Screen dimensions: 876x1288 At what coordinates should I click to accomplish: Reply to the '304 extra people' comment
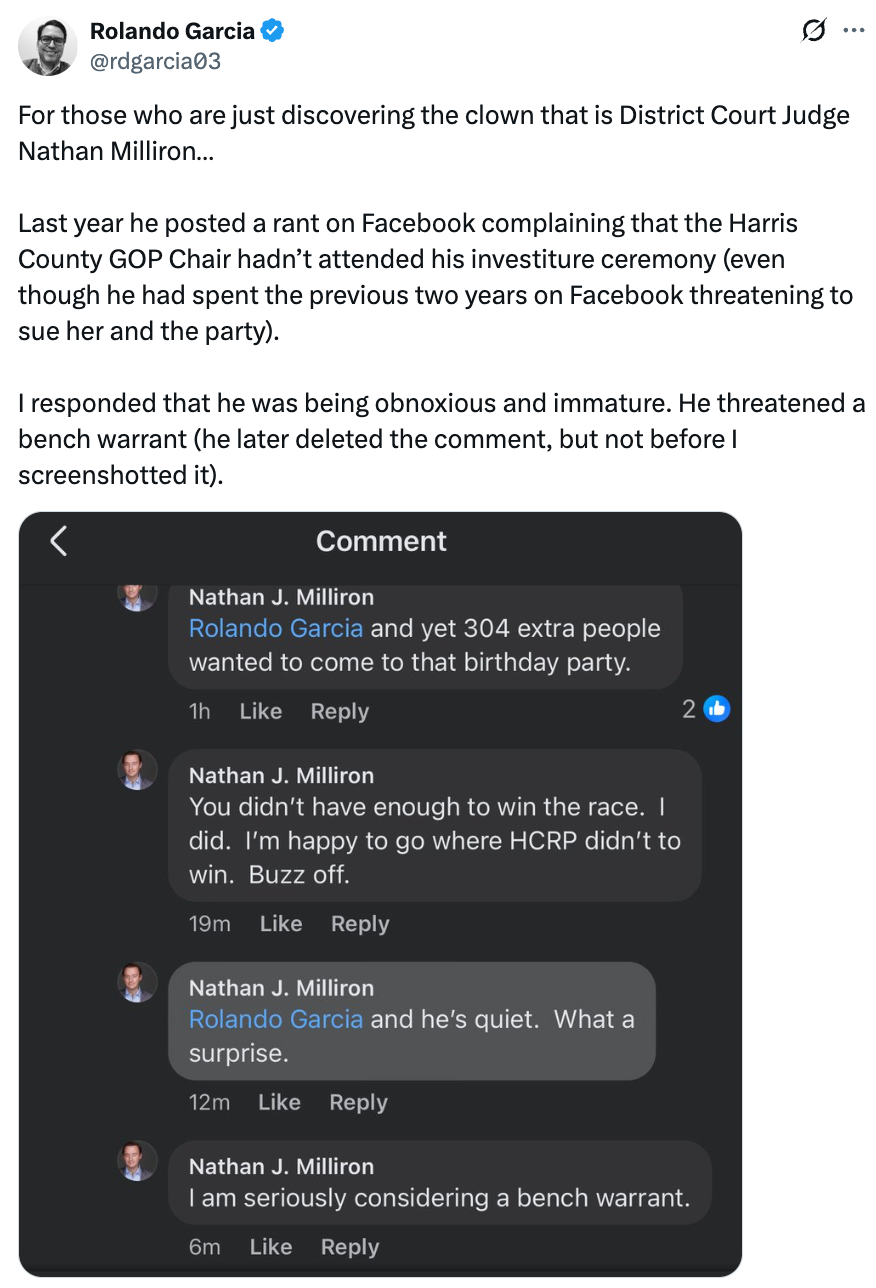point(340,711)
